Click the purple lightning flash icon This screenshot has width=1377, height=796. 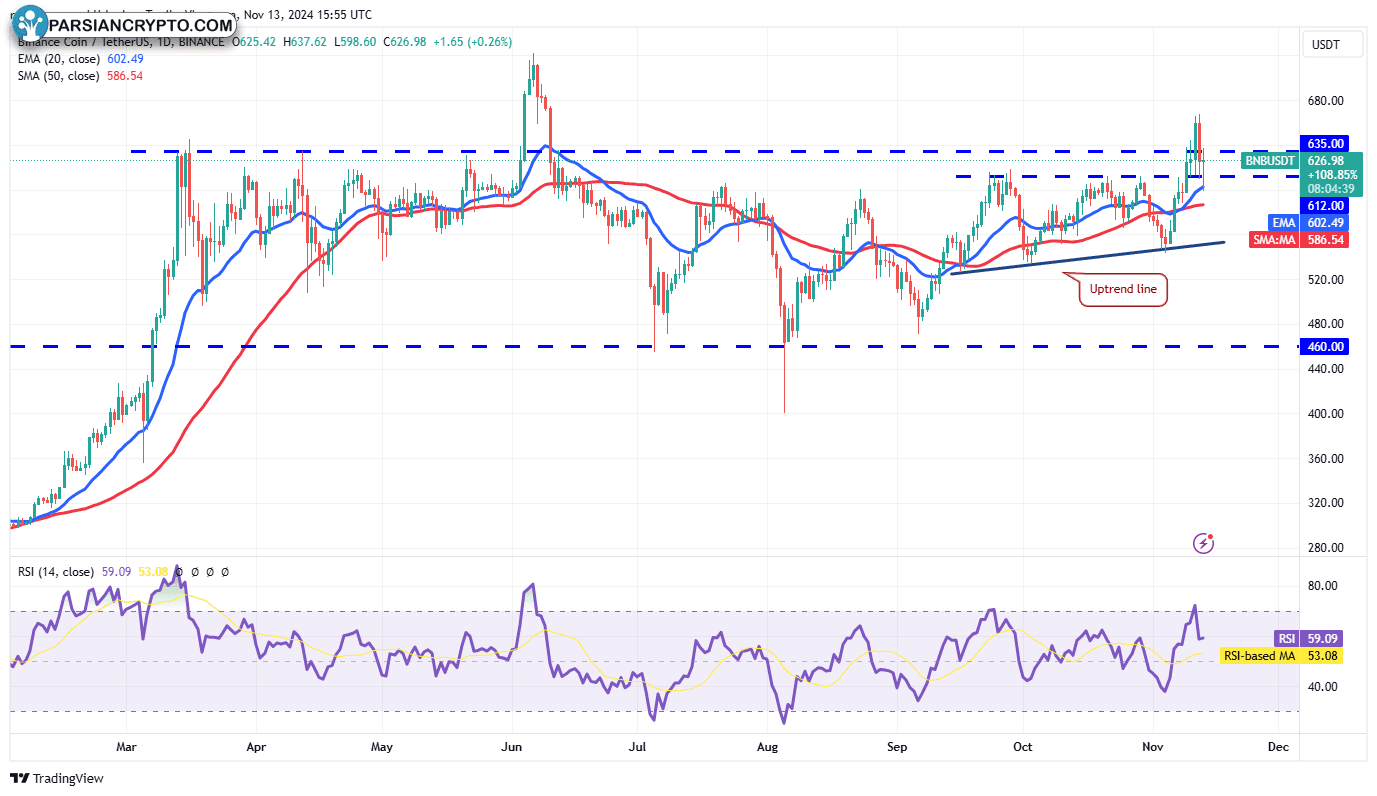point(1204,543)
